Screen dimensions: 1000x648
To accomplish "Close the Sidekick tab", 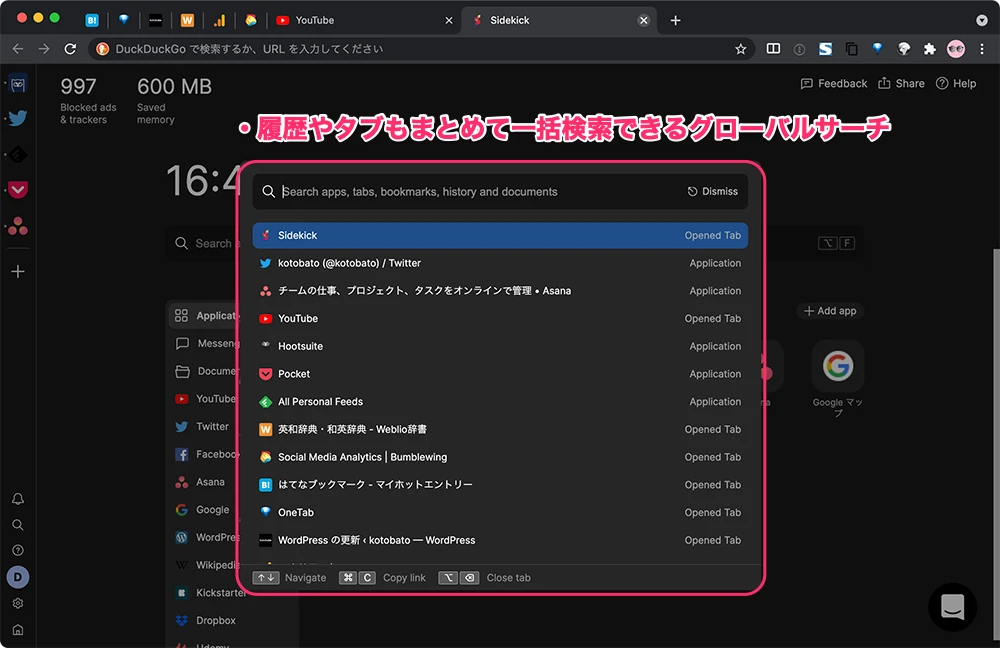I will tap(643, 20).
